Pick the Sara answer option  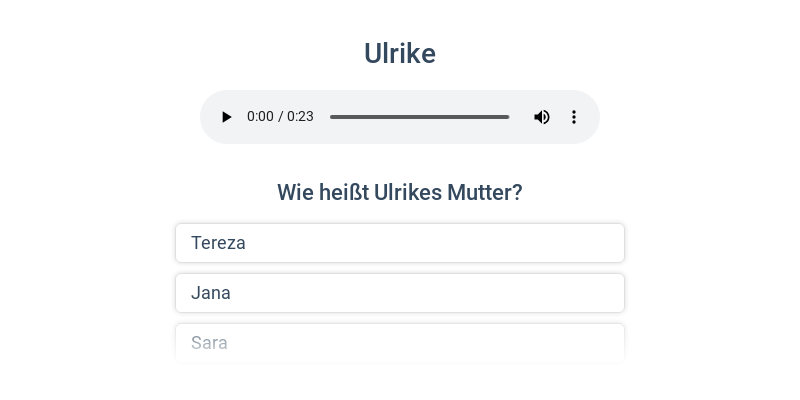point(400,343)
